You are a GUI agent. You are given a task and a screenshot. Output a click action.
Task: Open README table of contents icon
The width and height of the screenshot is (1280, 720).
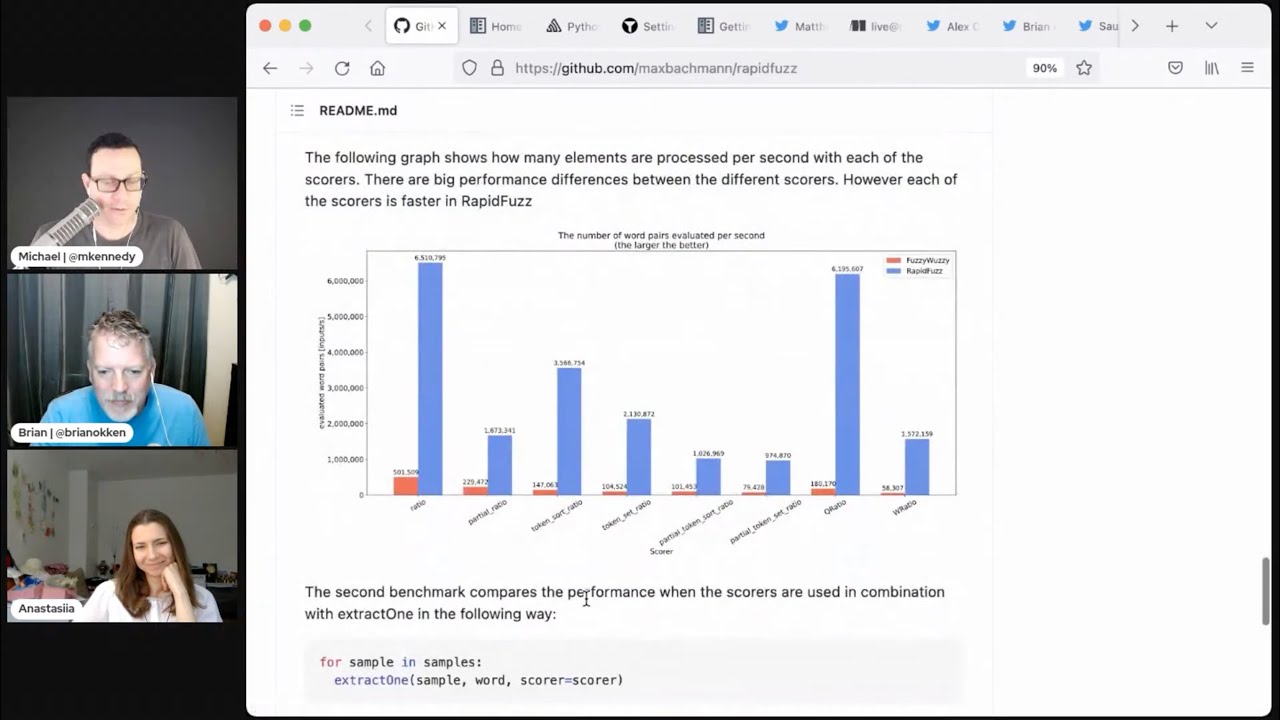click(x=297, y=110)
